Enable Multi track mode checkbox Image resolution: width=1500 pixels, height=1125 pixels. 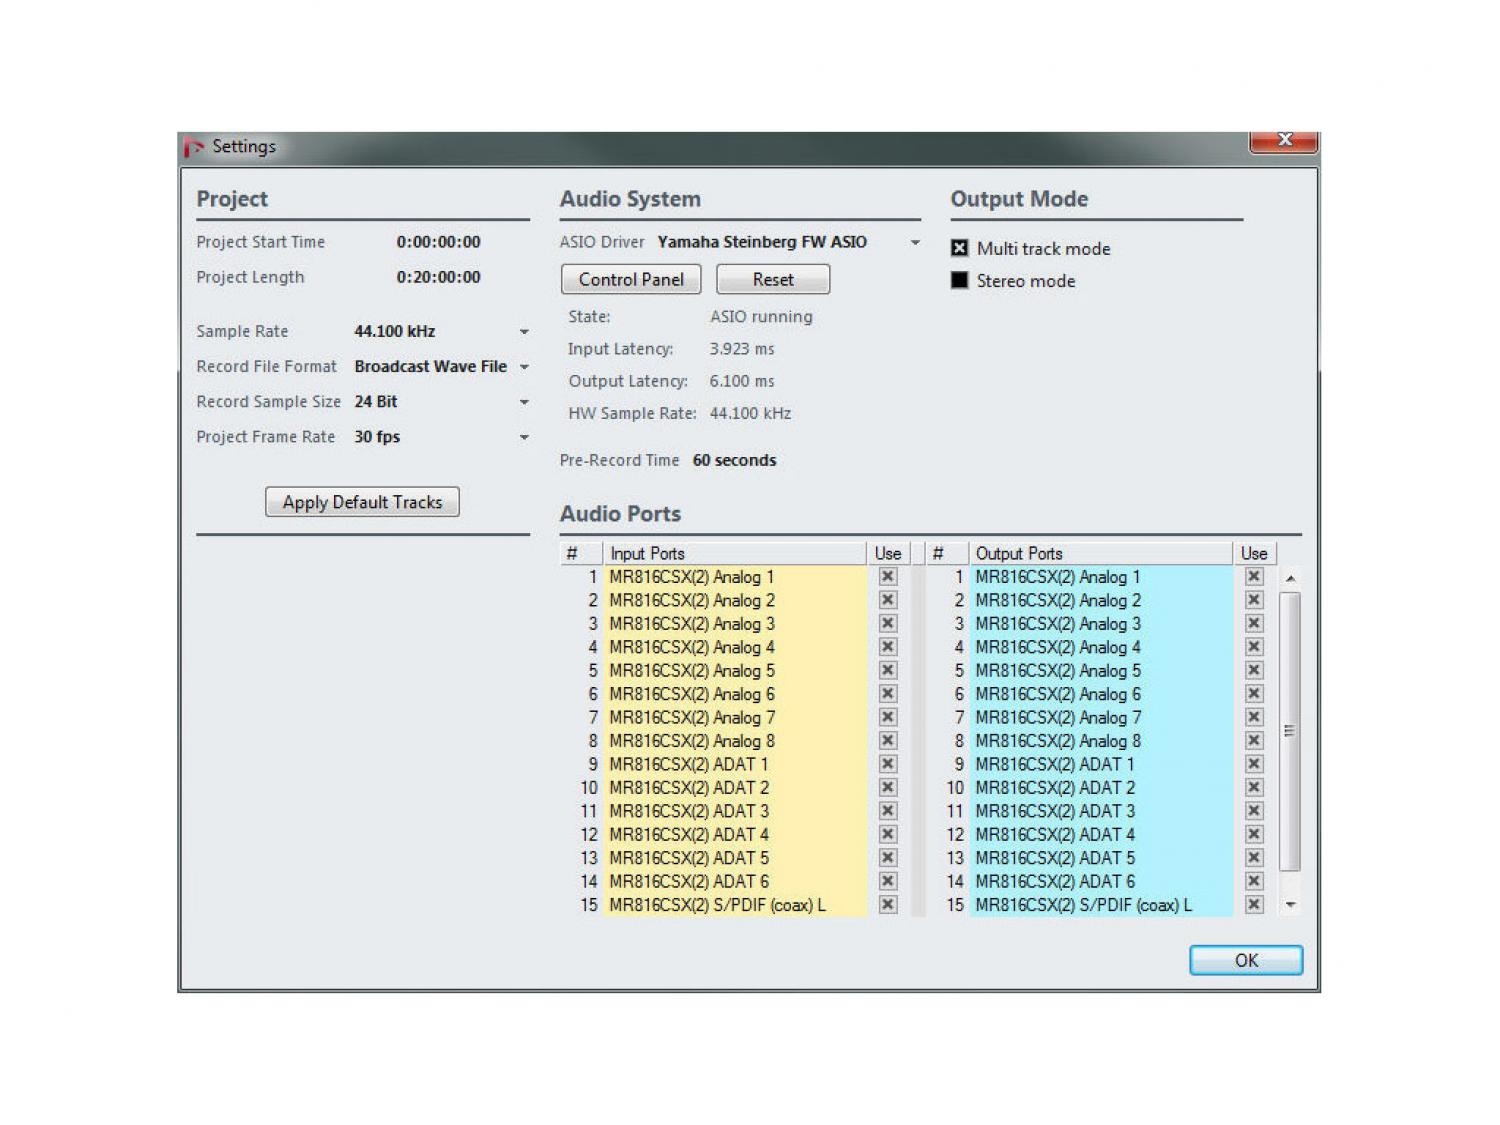pos(959,248)
